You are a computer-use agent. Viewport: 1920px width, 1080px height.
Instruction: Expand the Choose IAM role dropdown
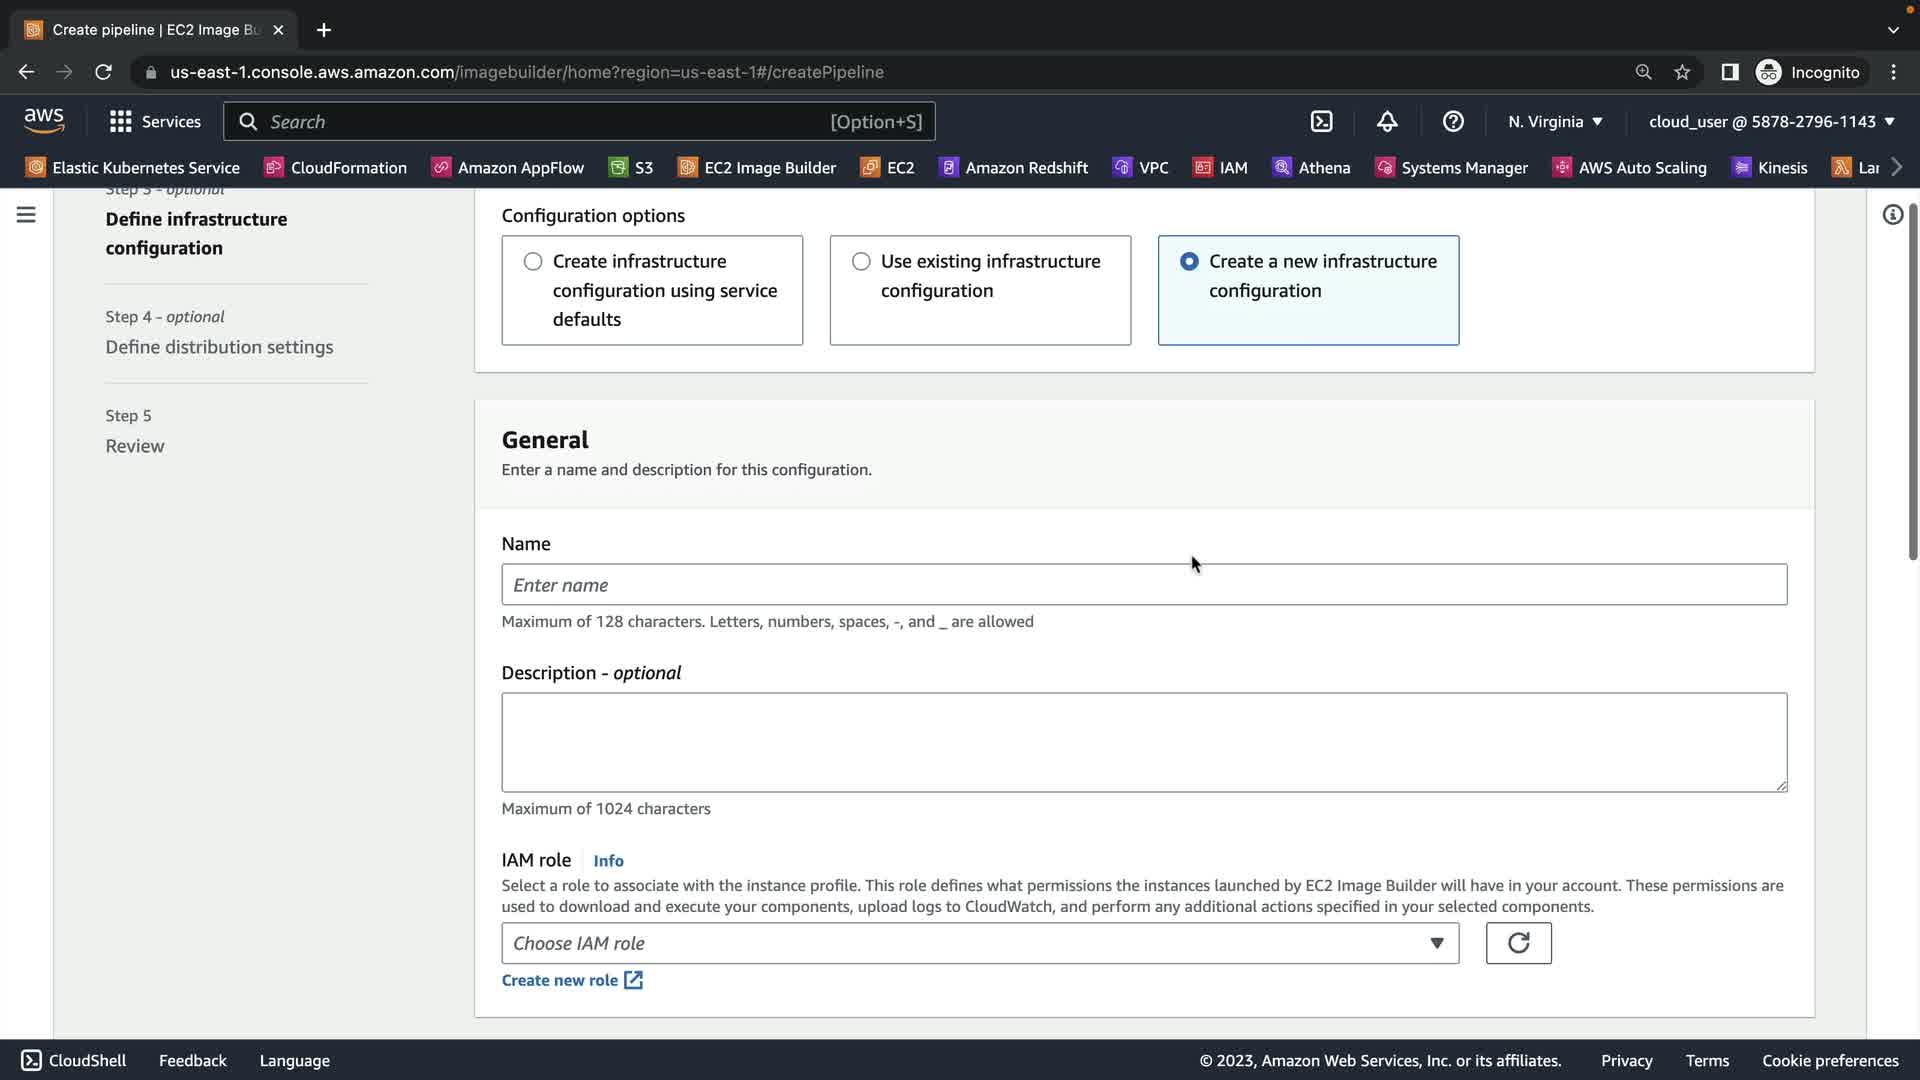(979, 943)
